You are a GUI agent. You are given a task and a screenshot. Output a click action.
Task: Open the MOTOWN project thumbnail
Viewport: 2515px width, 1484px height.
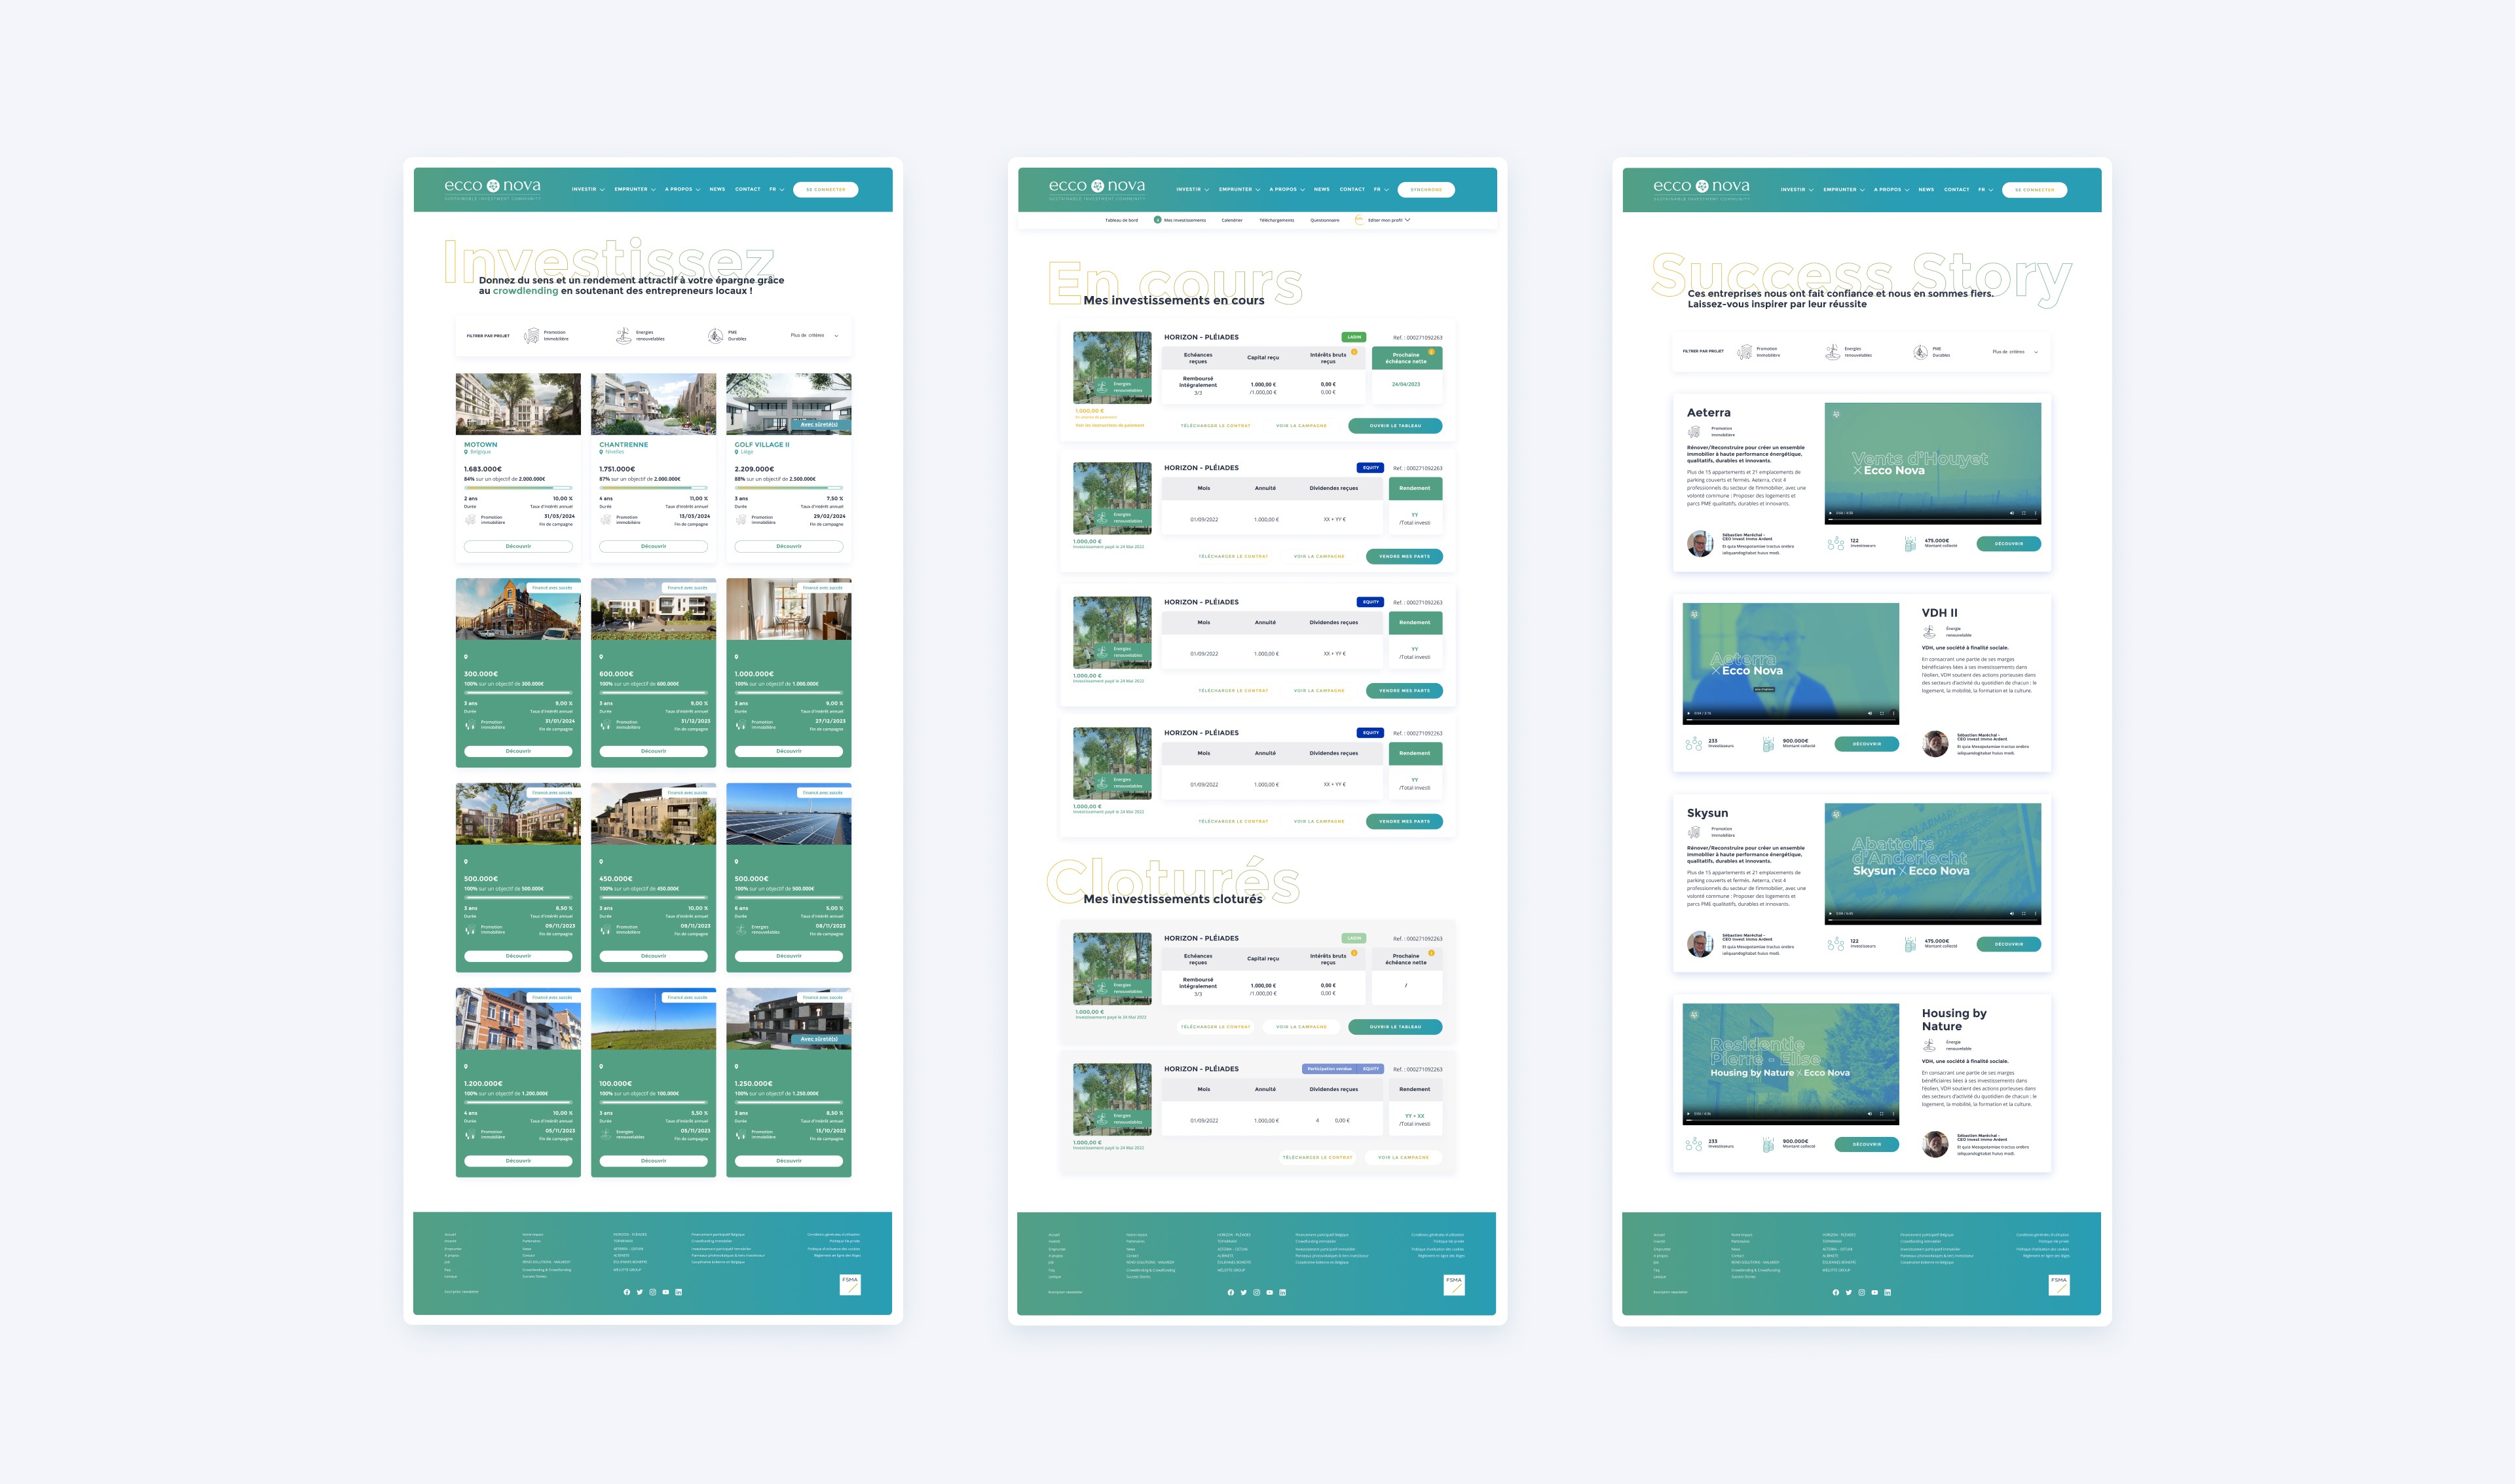[x=518, y=404]
